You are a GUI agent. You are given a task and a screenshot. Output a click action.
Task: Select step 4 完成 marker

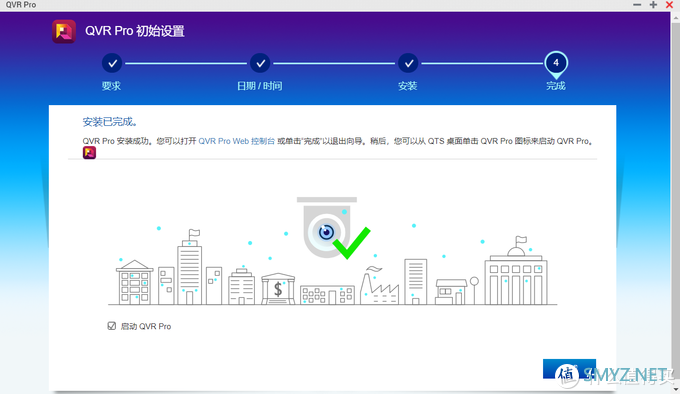tap(556, 64)
